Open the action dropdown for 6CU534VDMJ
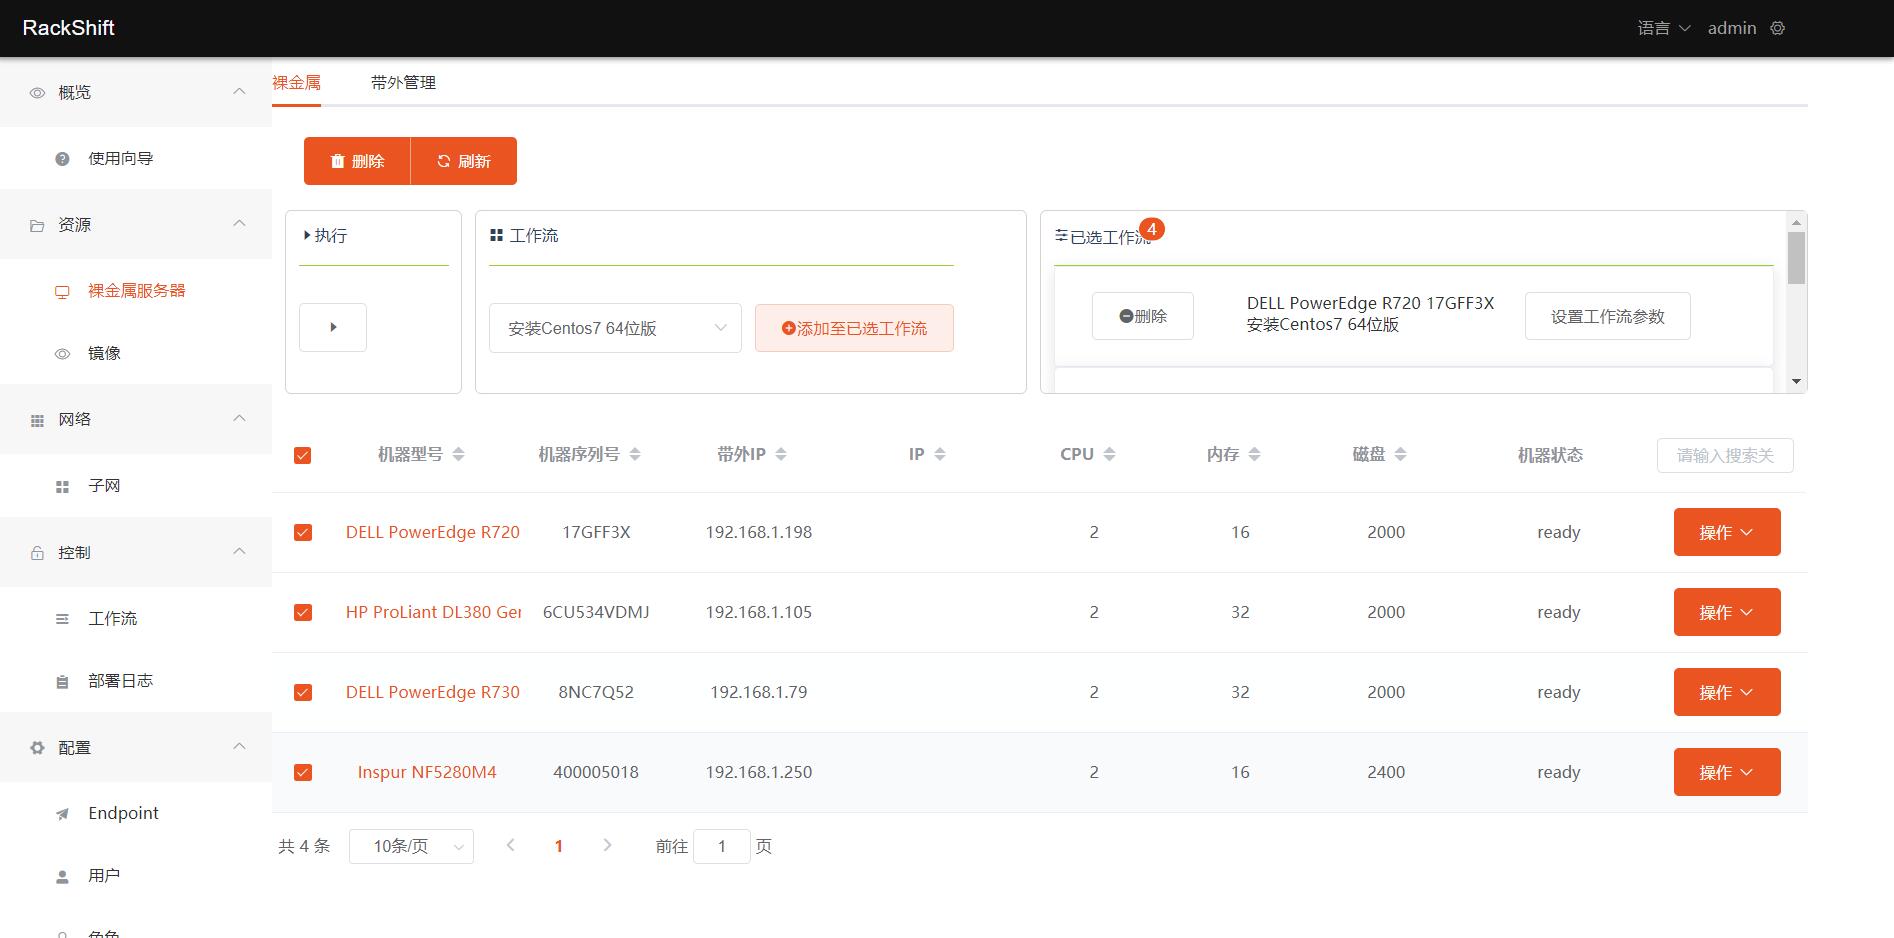The height and width of the screenshot is (938, 1894). point(1727,612)
